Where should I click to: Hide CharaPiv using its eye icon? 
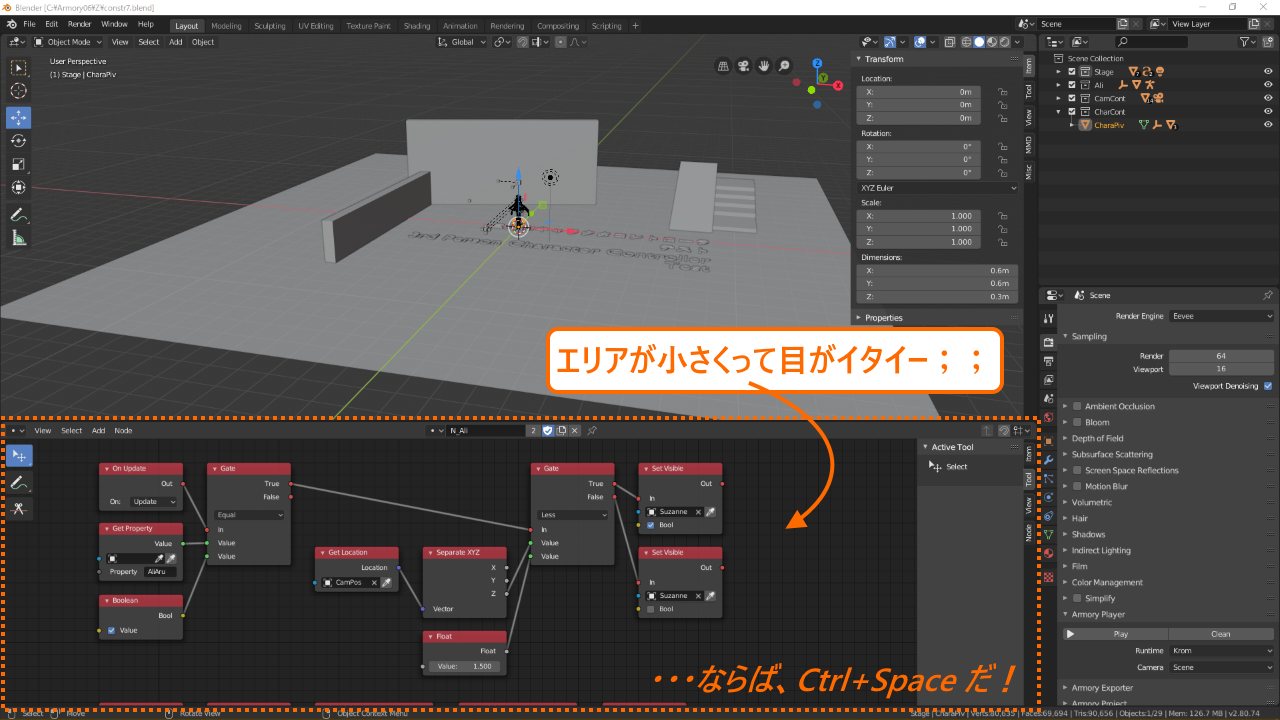[1268, 125]
